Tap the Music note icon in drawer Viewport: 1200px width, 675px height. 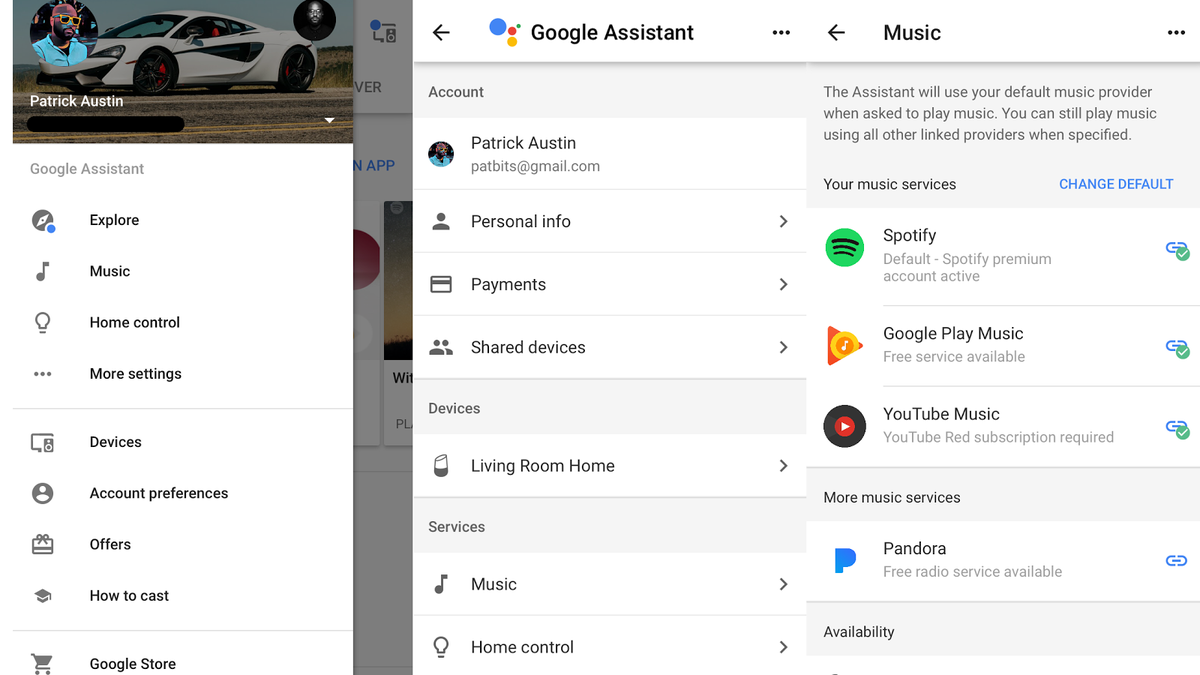(x=42, y=271)
